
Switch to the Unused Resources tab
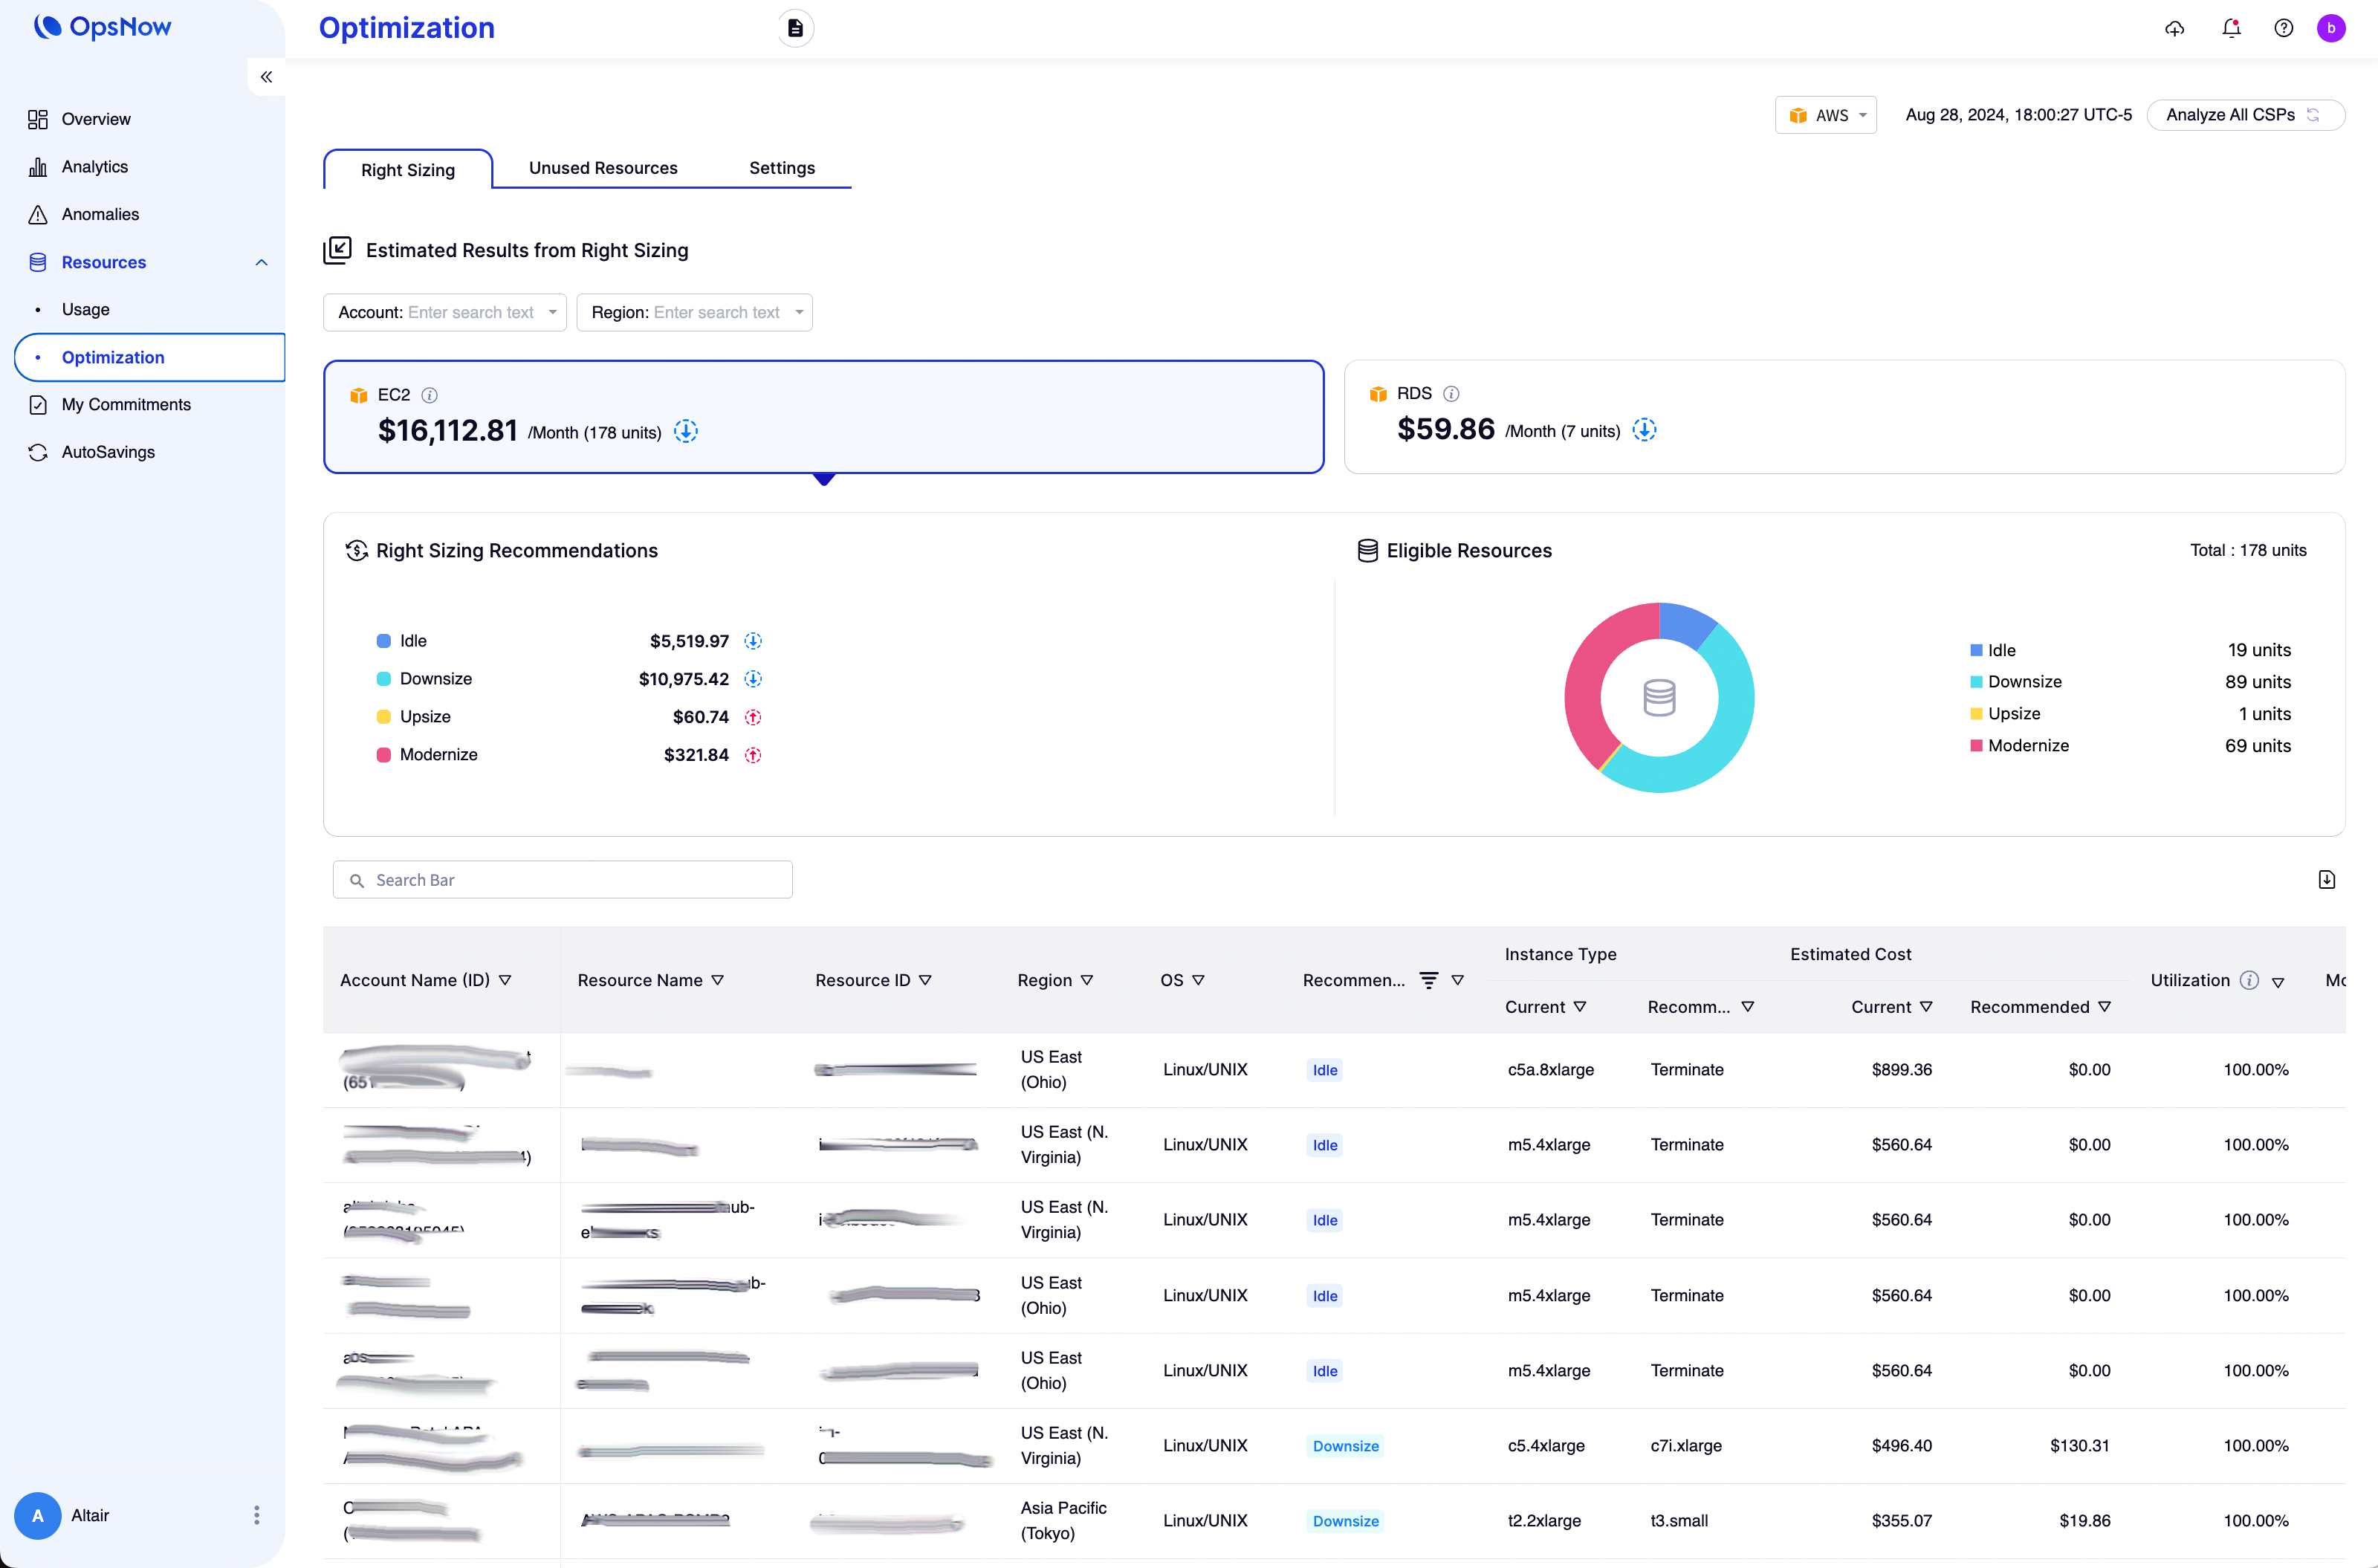coord(603,168)
